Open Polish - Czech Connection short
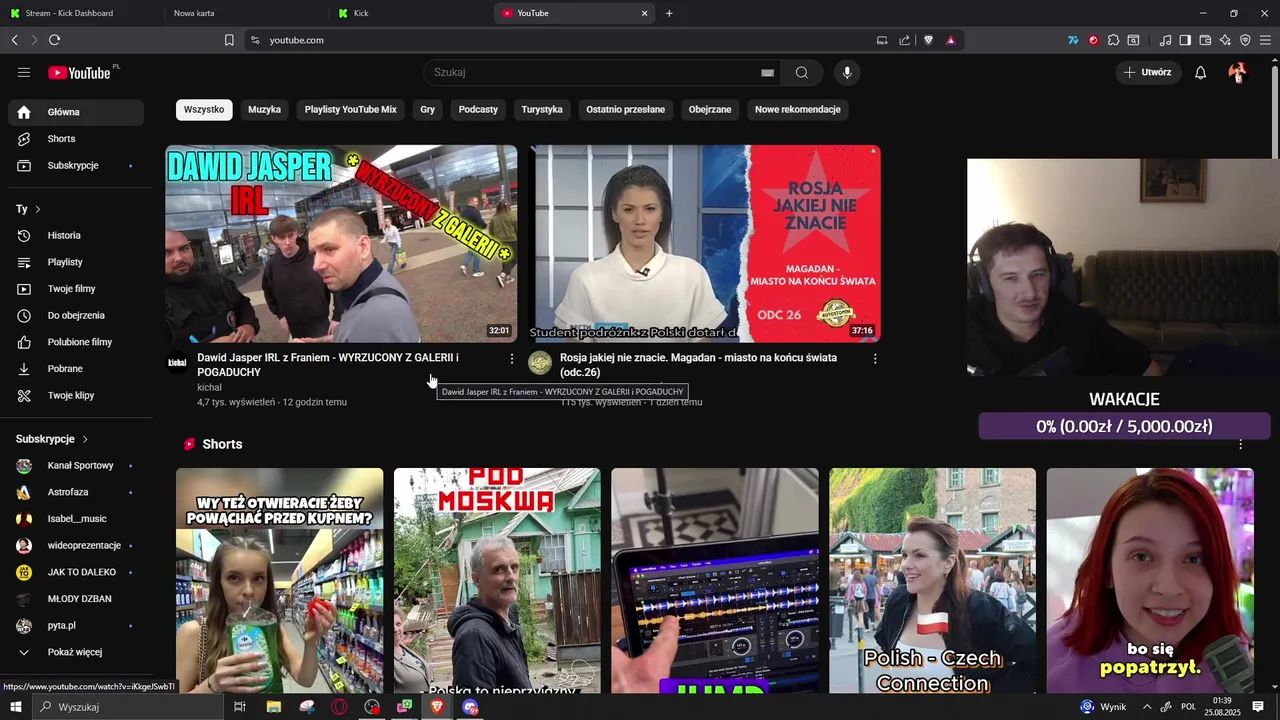 click(933, 580)
